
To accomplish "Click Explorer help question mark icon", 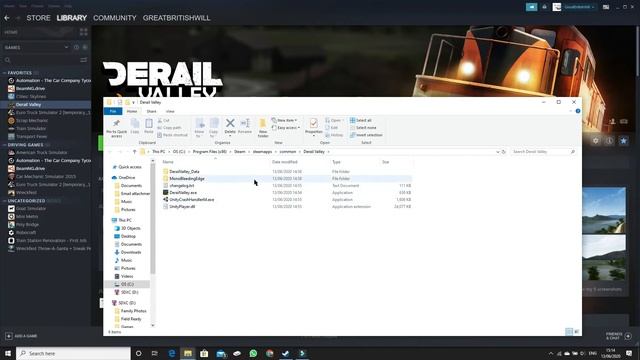I will tap(578, 111).
